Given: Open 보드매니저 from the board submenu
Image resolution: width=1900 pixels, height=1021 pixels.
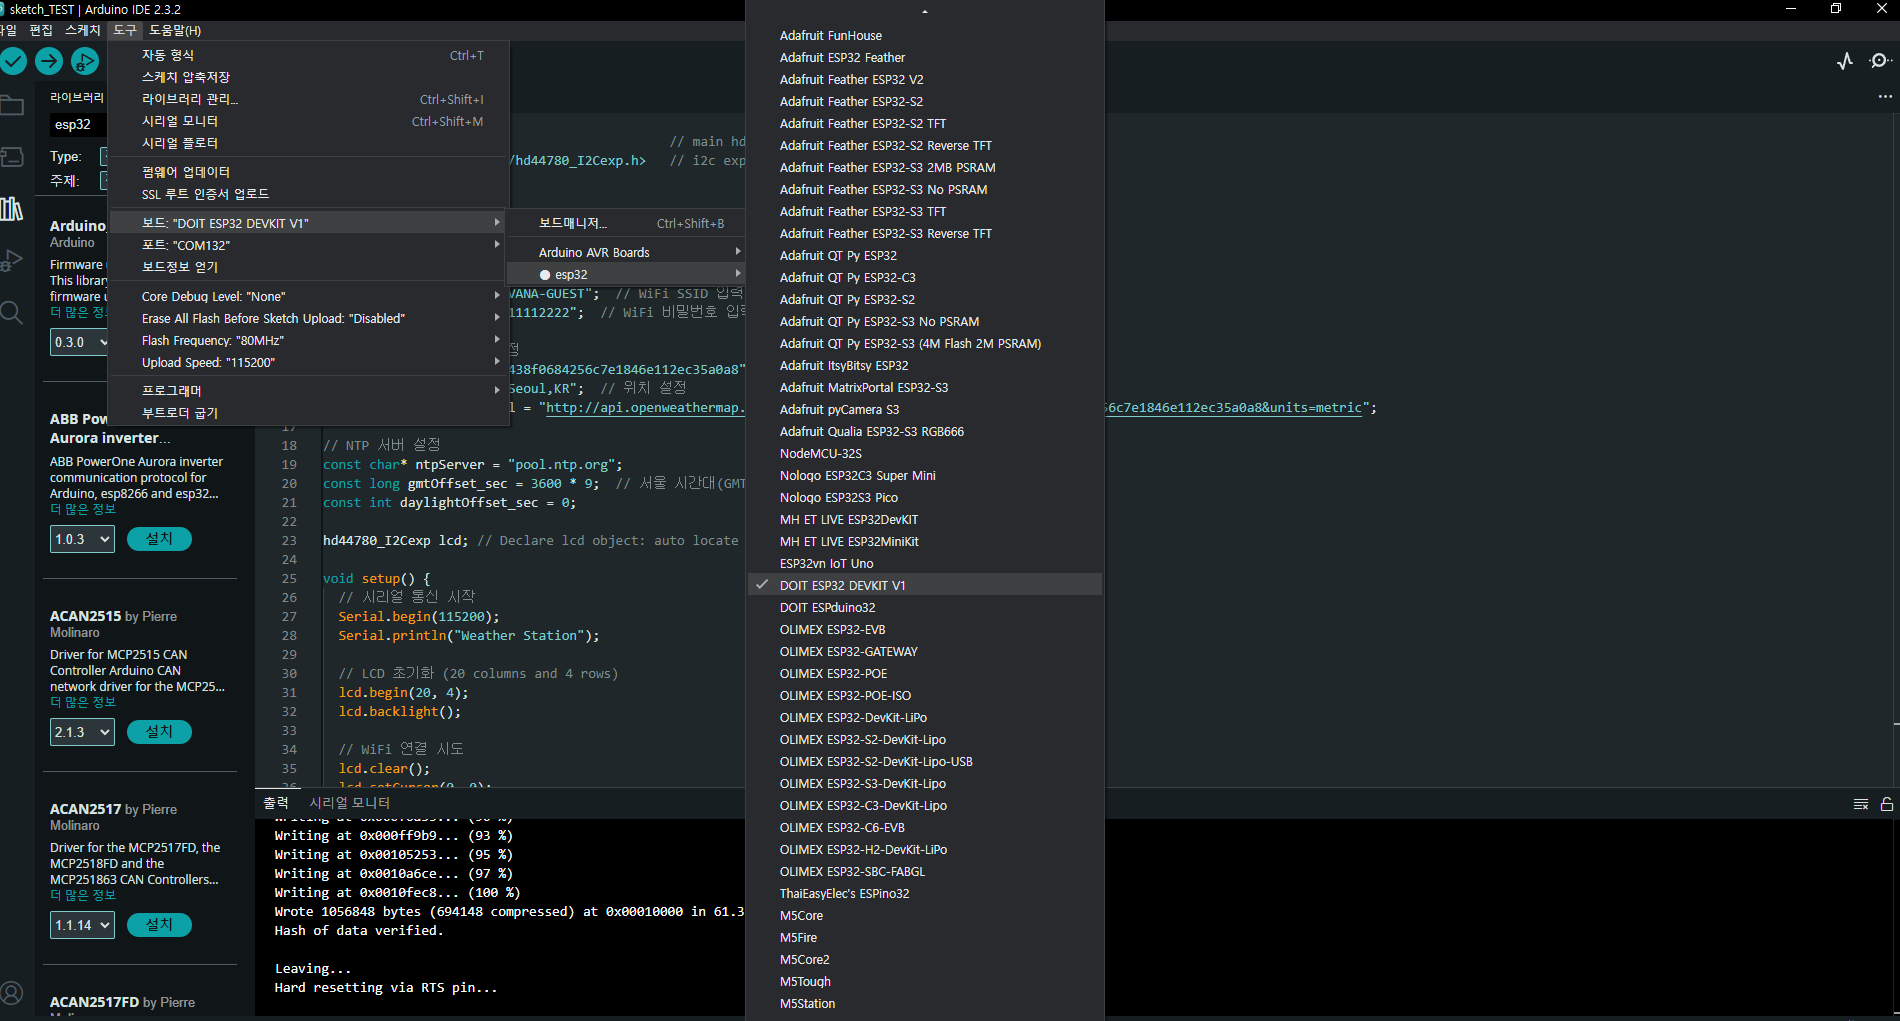Looking at the screenshot, I should coord(627,224).
